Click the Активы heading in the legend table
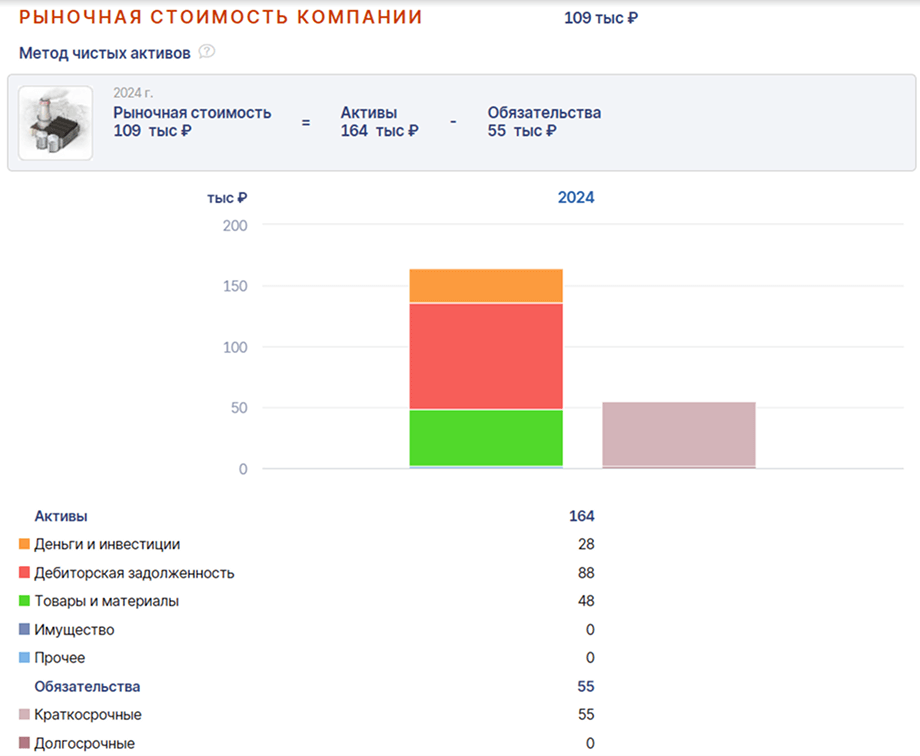The height and width of the screenshot is (756, 920). 60,516
